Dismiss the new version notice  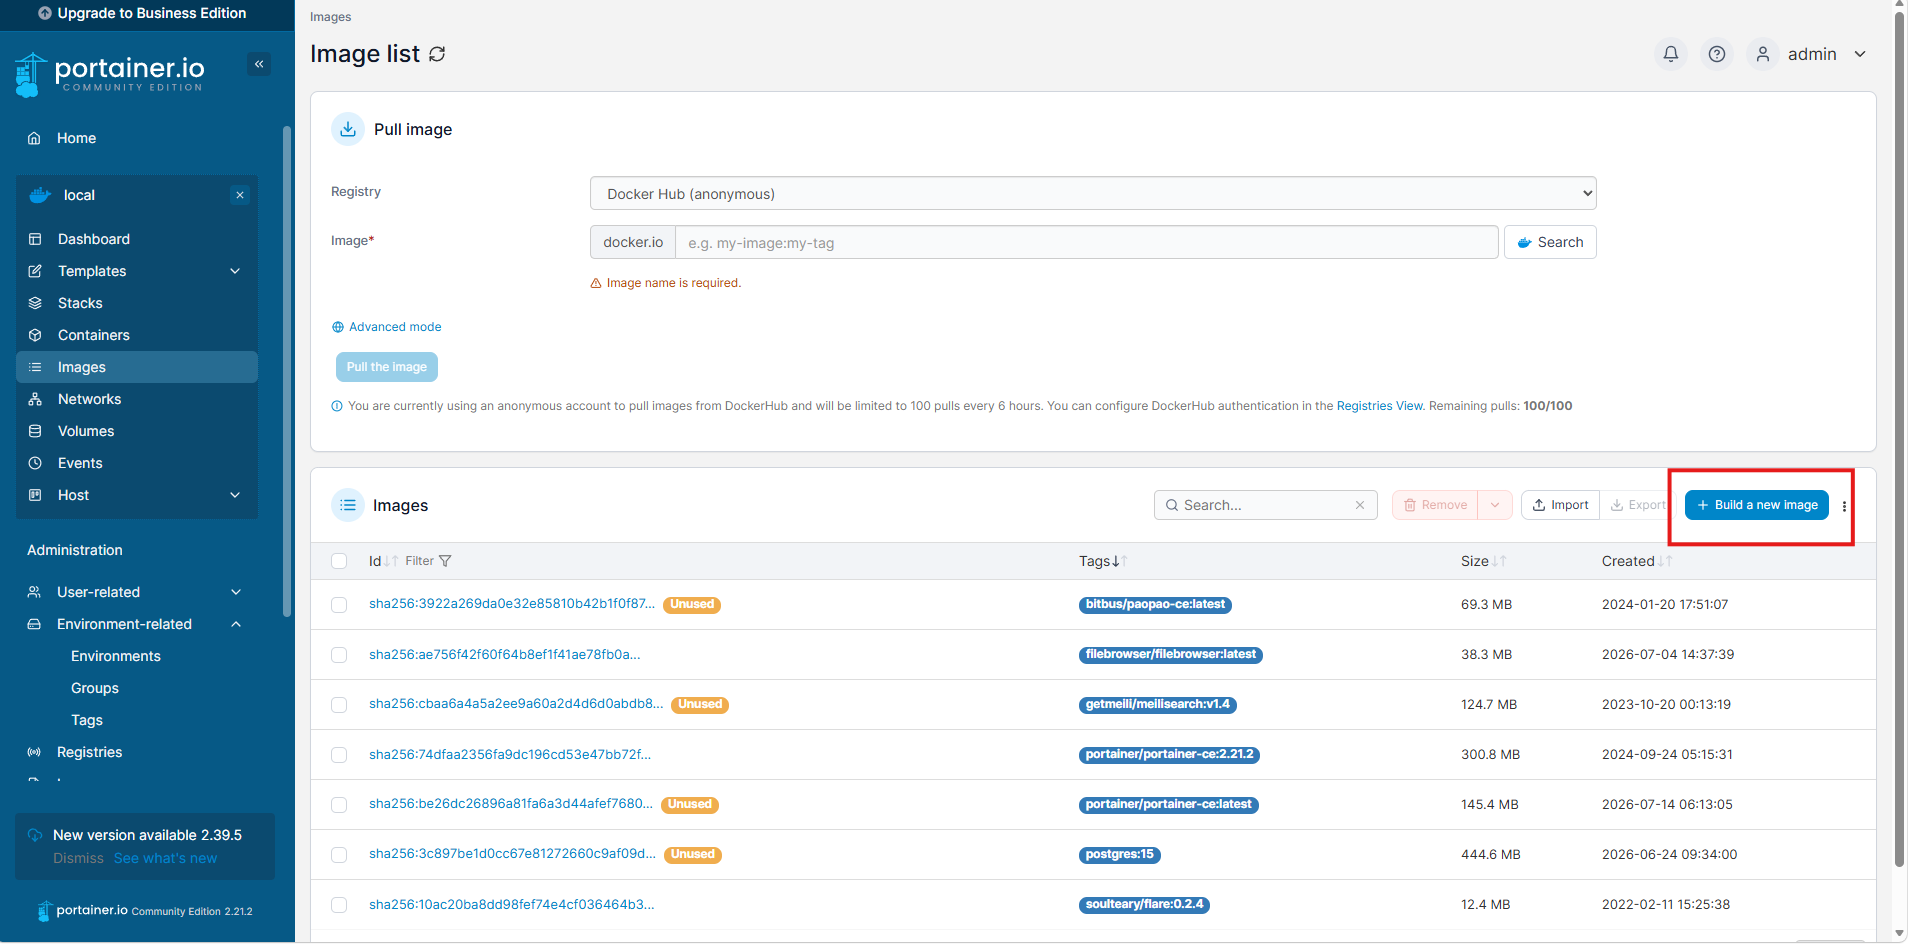coord(78,858)
